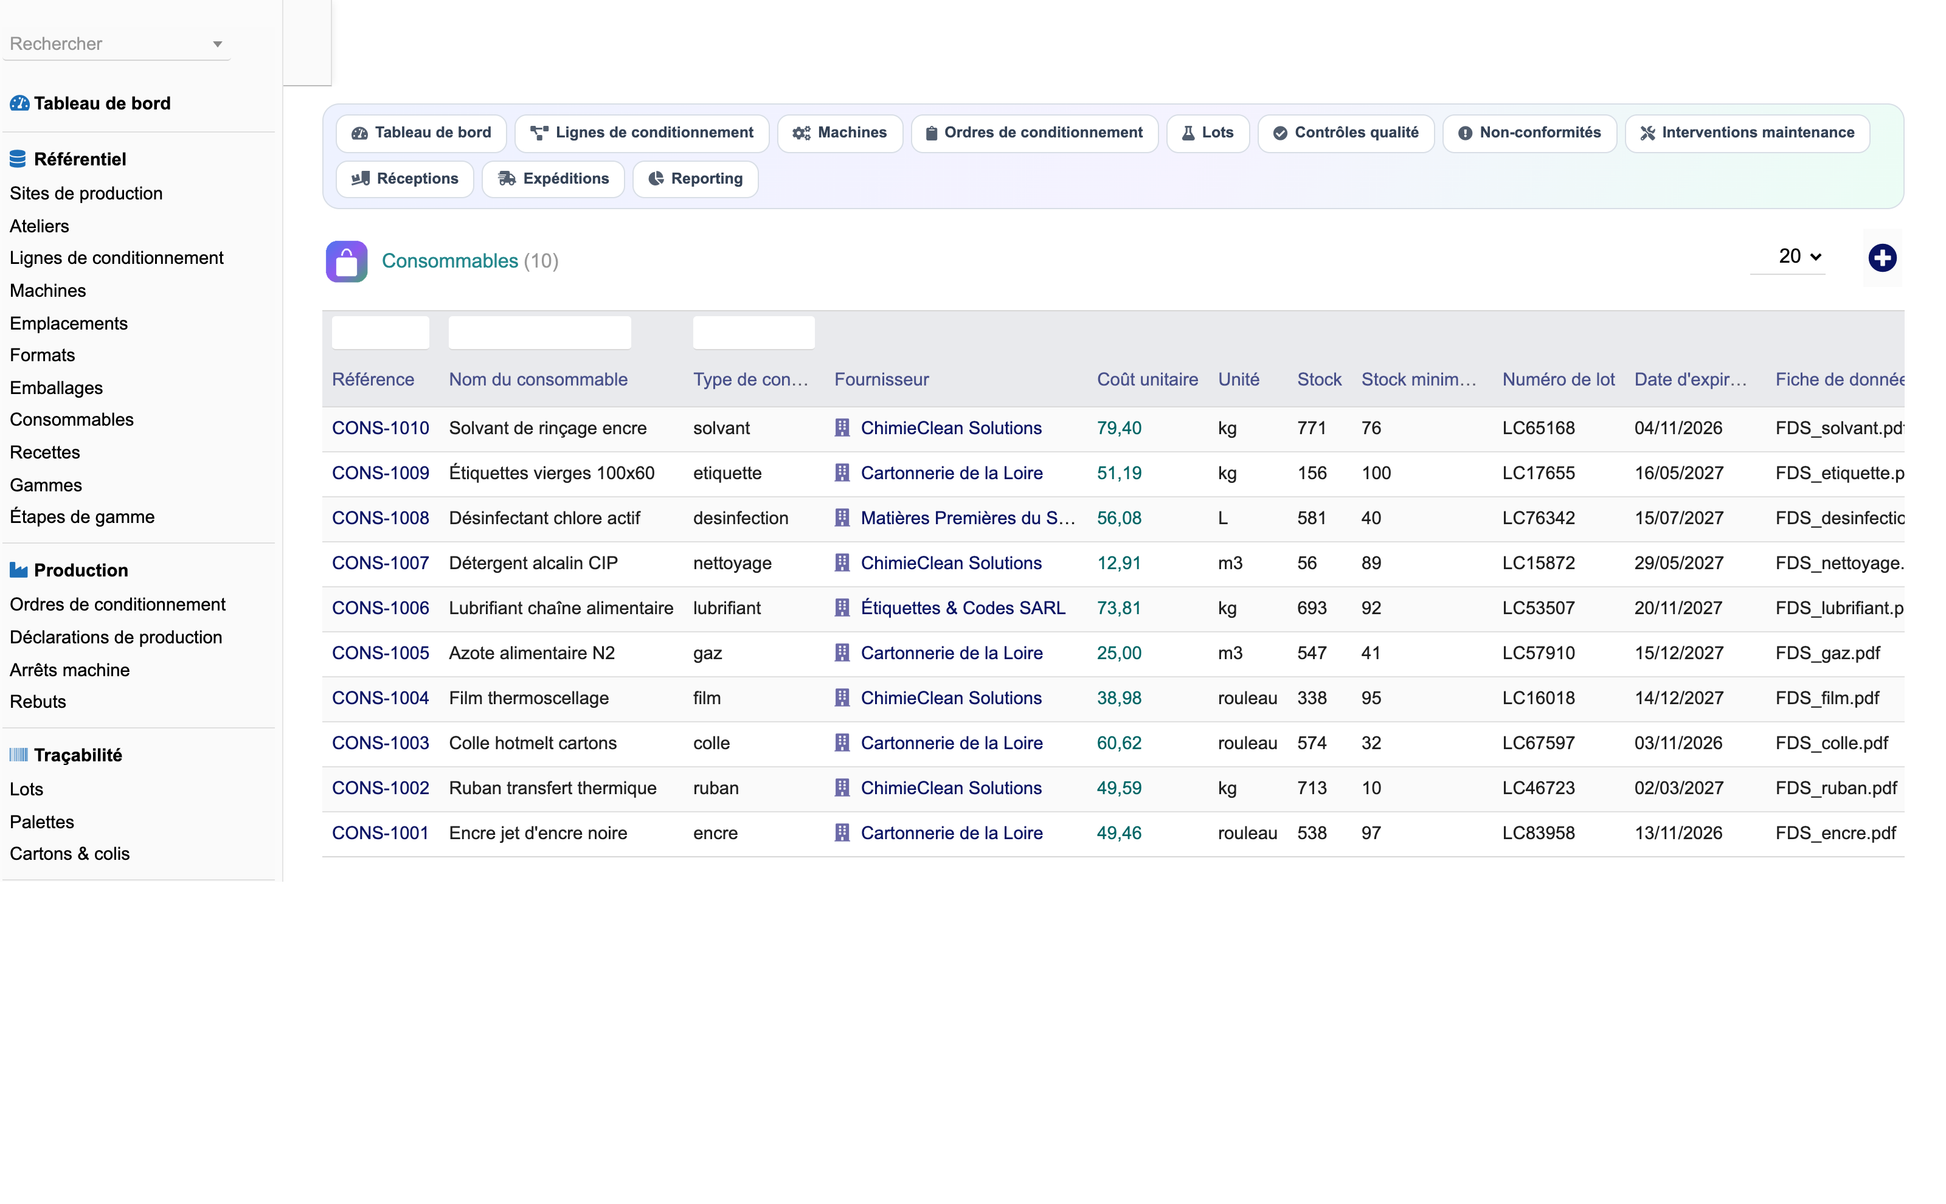The width and height of the screenshot is (1946, 1204).
Task: Open Emballages in the sidebar
Action: [56, 388]
